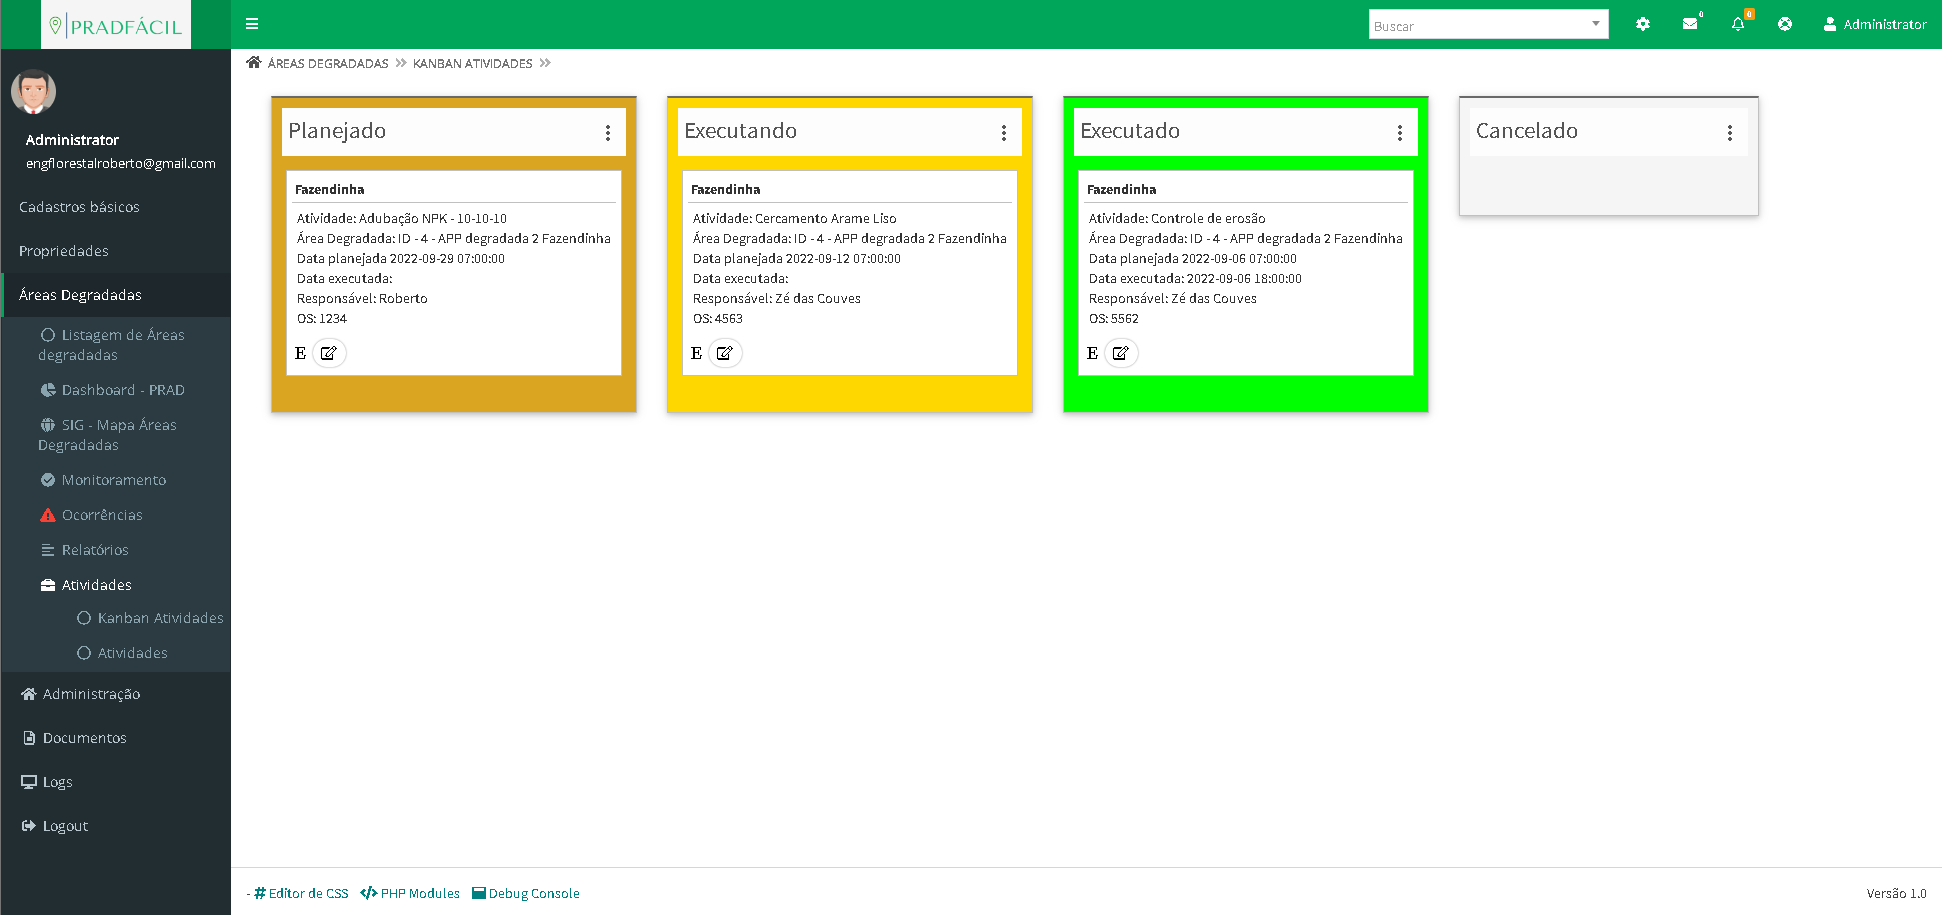
Task: Open the Administrator account menu in header
Action: (1874, 24)
